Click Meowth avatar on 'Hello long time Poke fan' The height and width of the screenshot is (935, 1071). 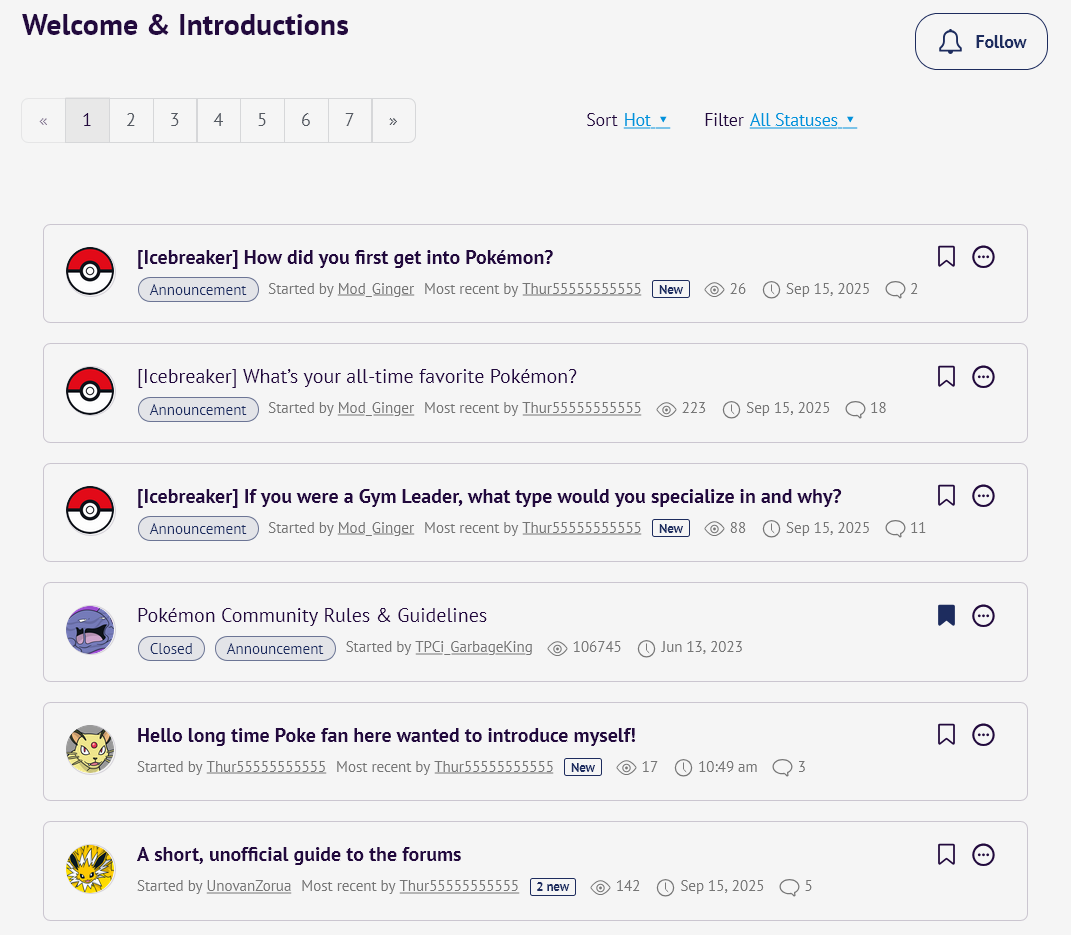coord(90,750)
